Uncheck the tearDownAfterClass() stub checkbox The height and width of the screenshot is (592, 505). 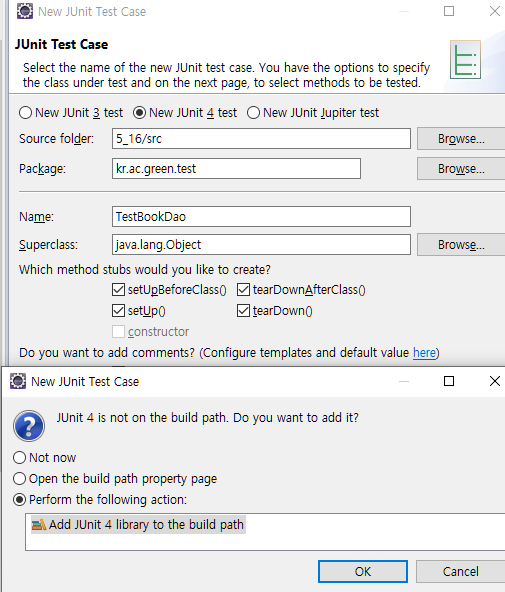click(x=243, y=290)
